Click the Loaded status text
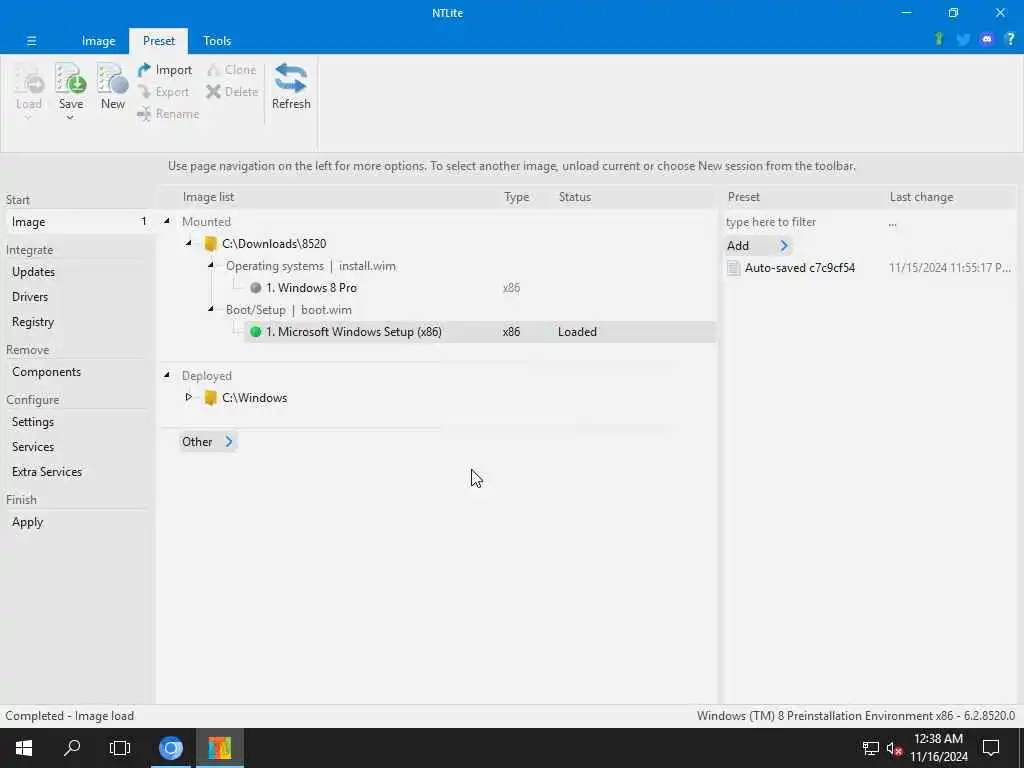1024x768 pixels. tap(577, 332)
